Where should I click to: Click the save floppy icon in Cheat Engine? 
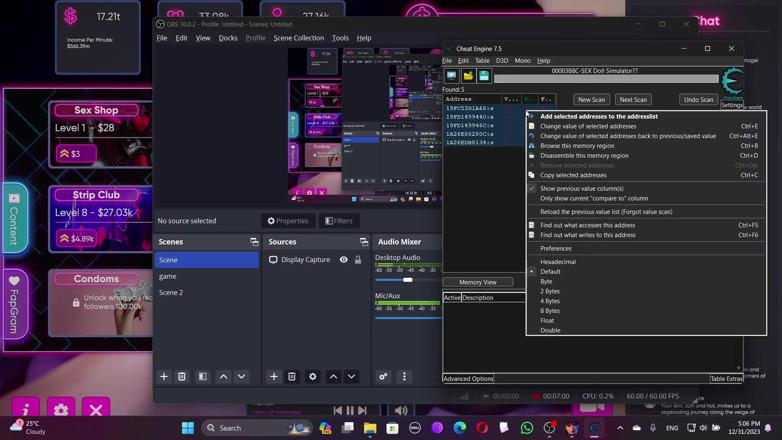pyautogui.click(x=484, y=76)
